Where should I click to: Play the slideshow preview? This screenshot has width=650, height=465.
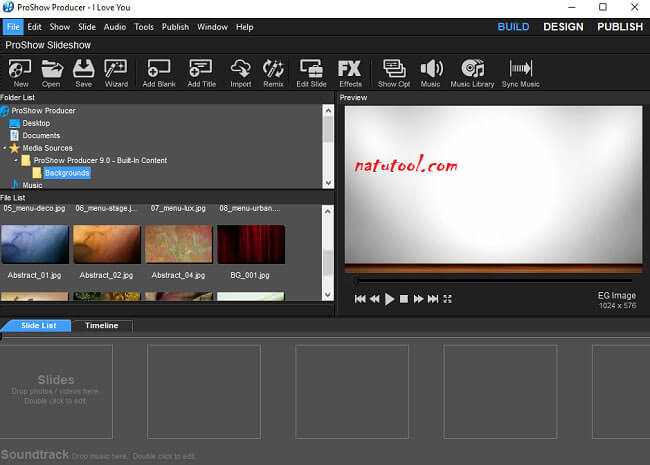click(x=389, y=299)
